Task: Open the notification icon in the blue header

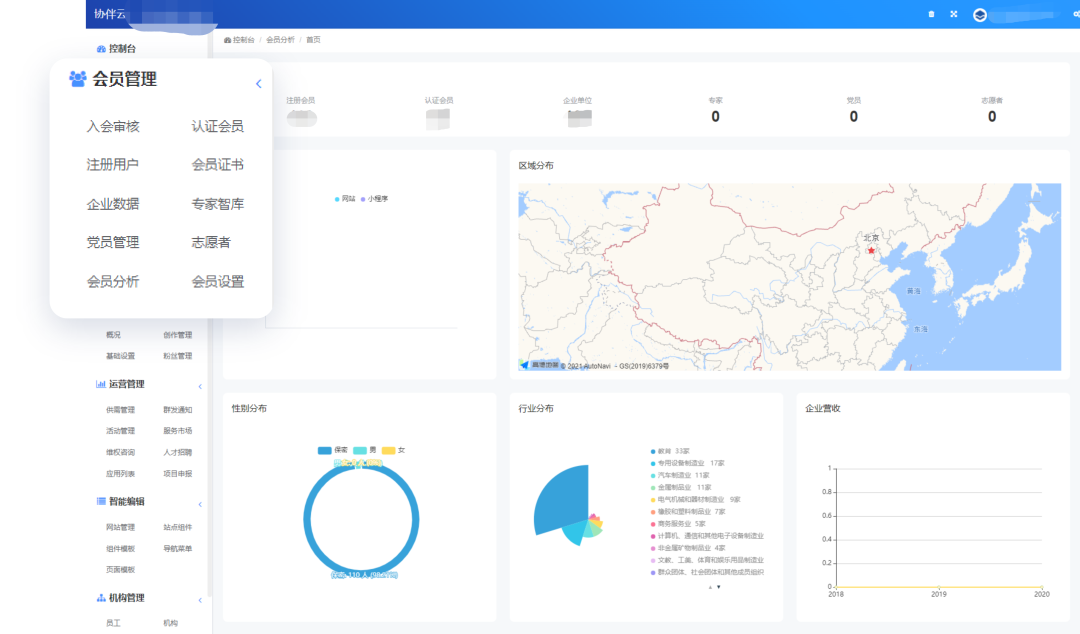Action: pos(932,14)
